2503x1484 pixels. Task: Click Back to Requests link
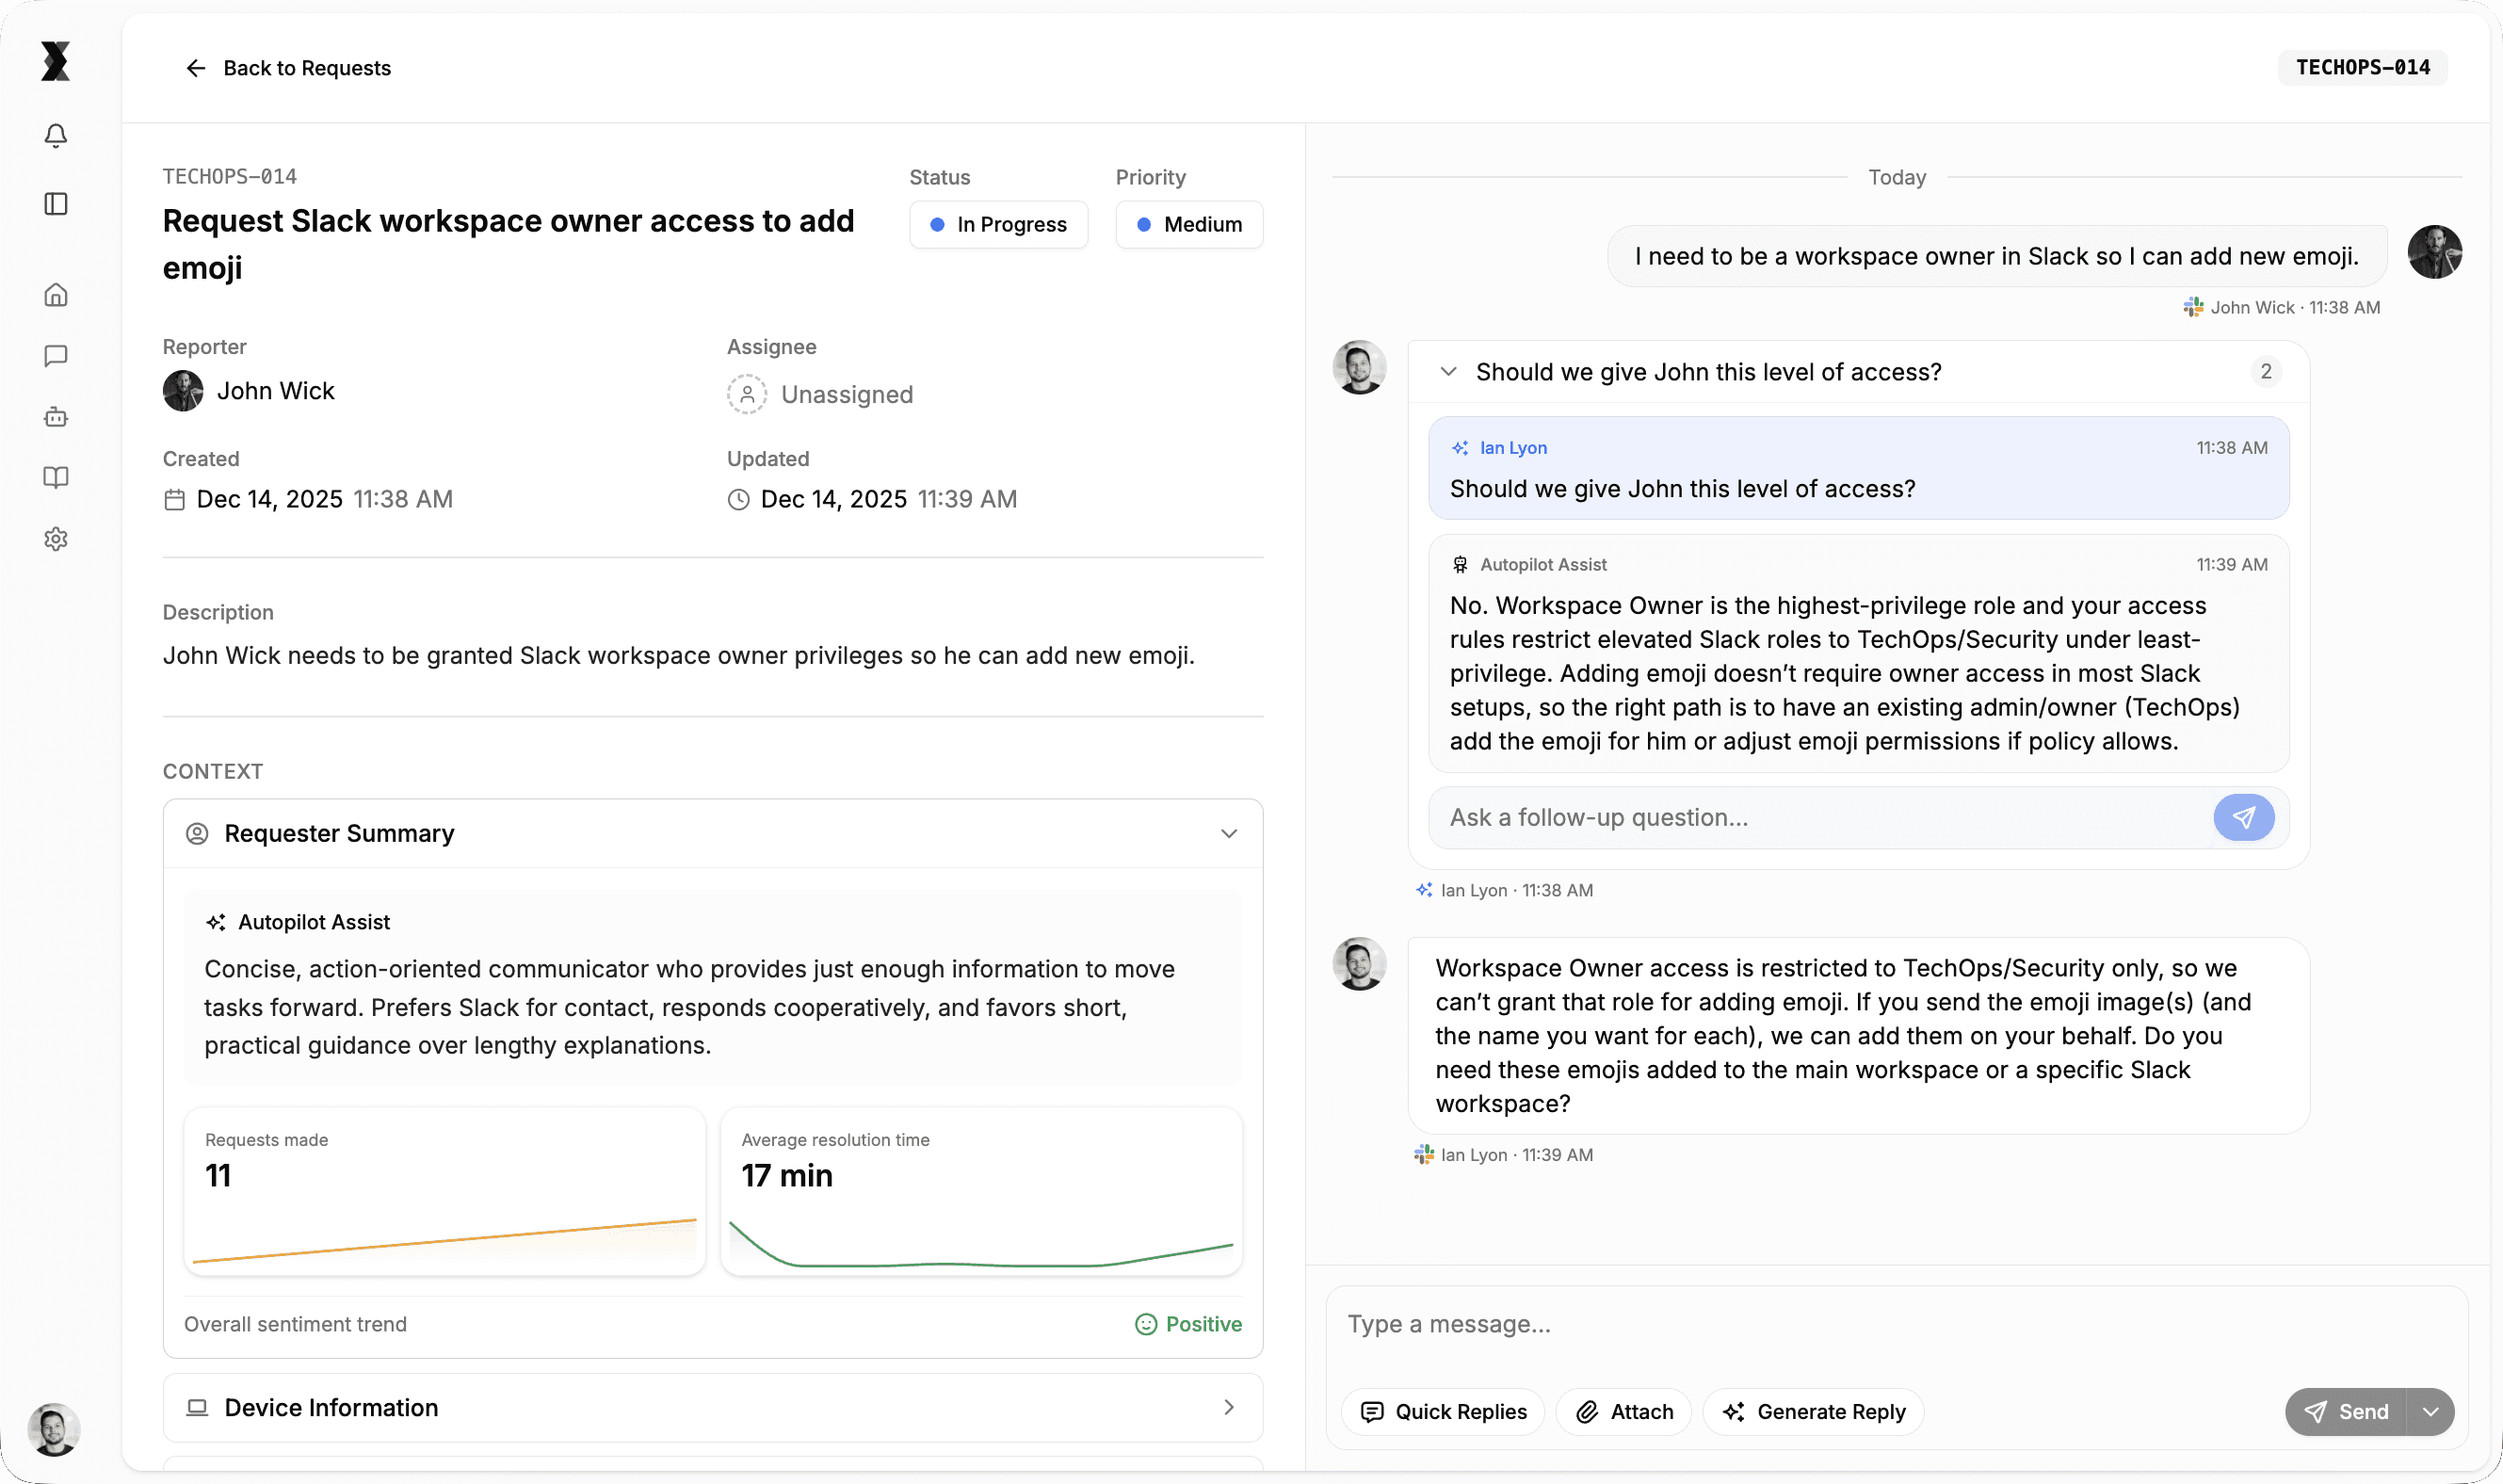coord(288,68)
